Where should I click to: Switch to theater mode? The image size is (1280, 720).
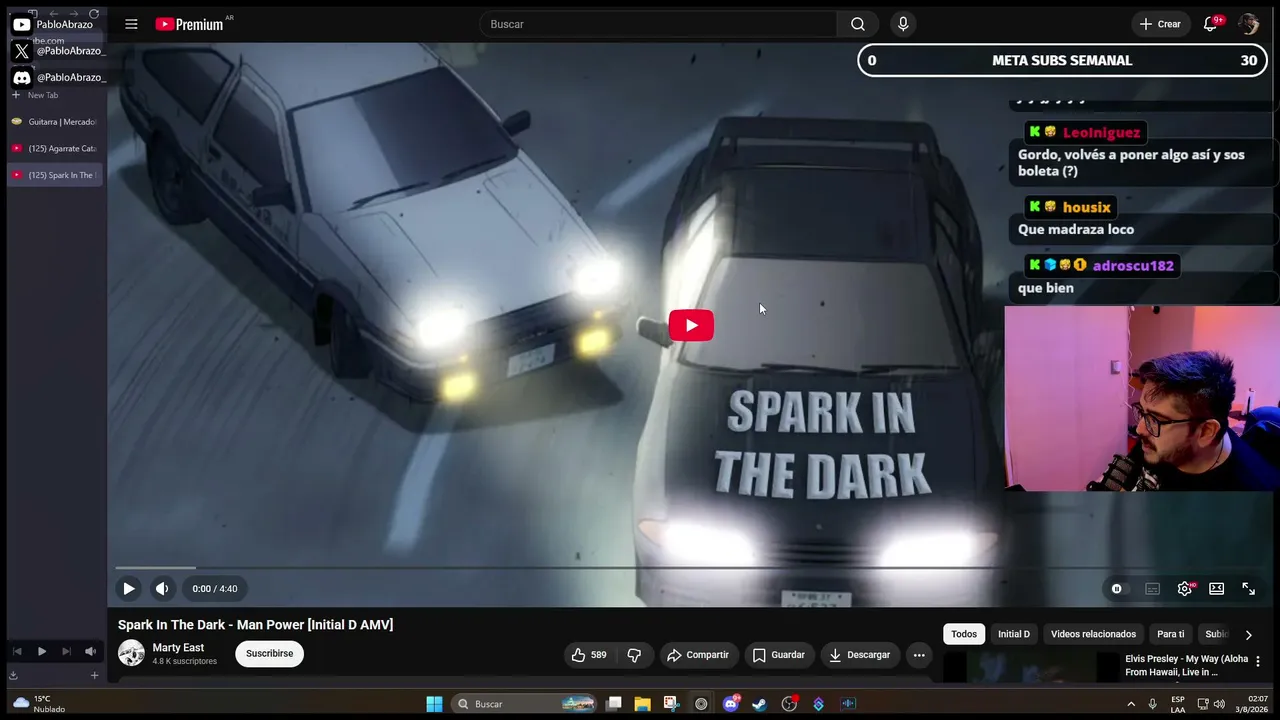coord(1217,589)
